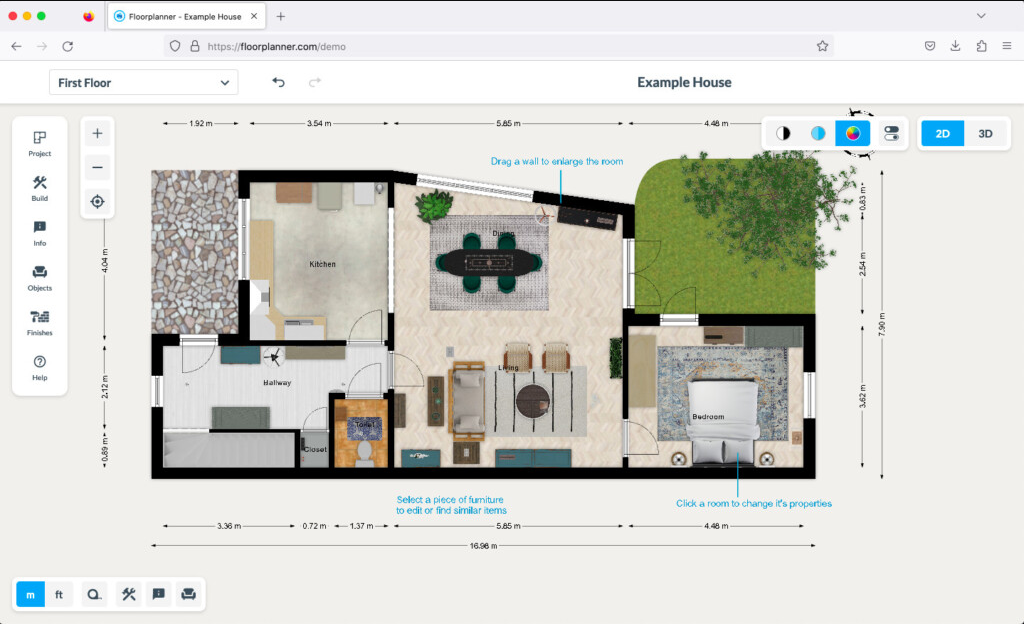Screen dimensions: 1024x624
Task: Open Firefox downloads panel
Action: pyautogui.click(x=955, y=46)
